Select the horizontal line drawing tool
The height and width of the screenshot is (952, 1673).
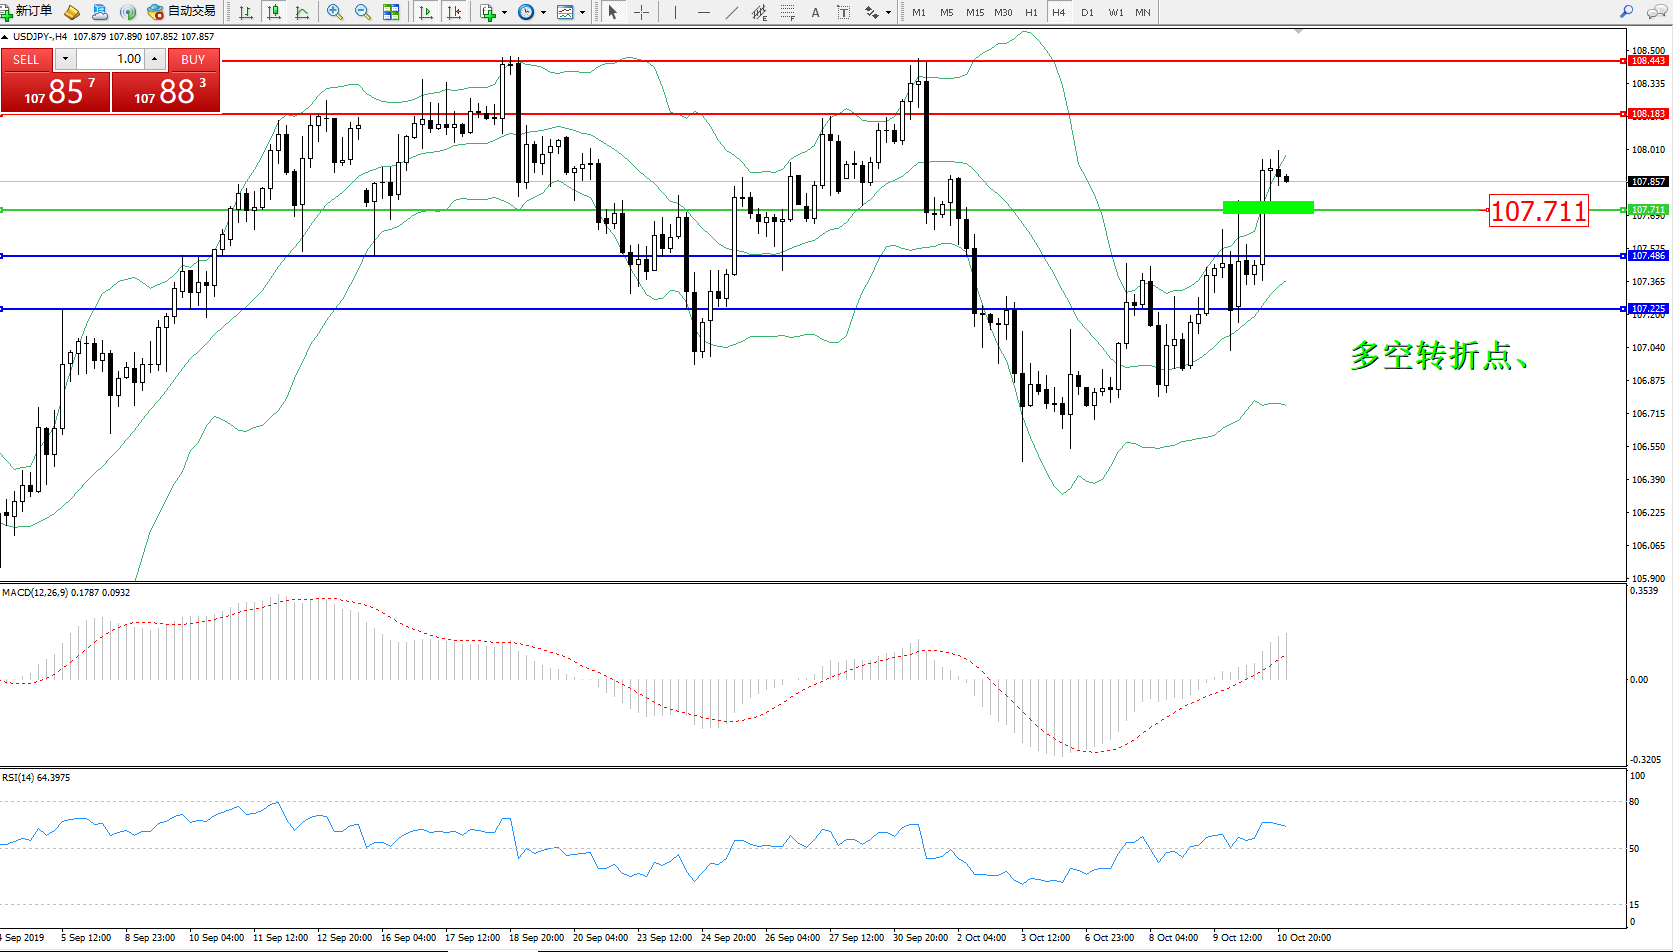704,12
